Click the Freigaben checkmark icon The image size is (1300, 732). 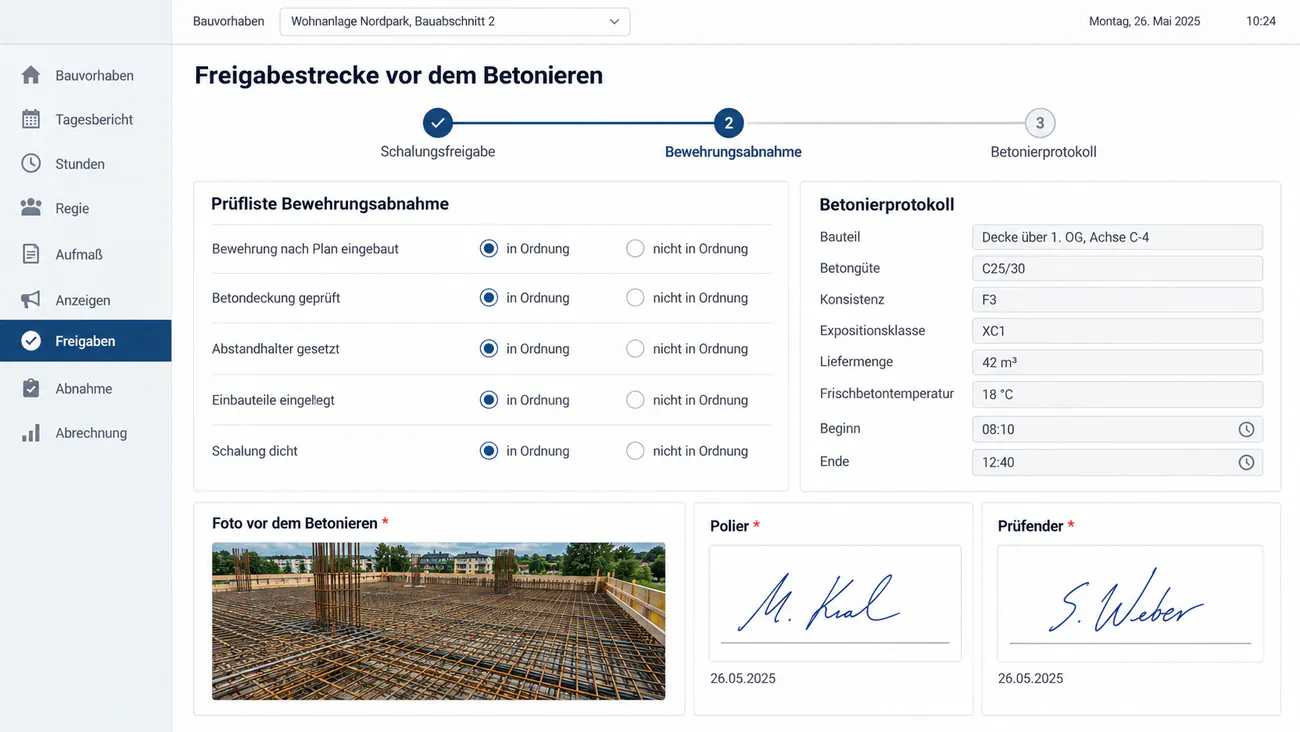coord(31,341)
